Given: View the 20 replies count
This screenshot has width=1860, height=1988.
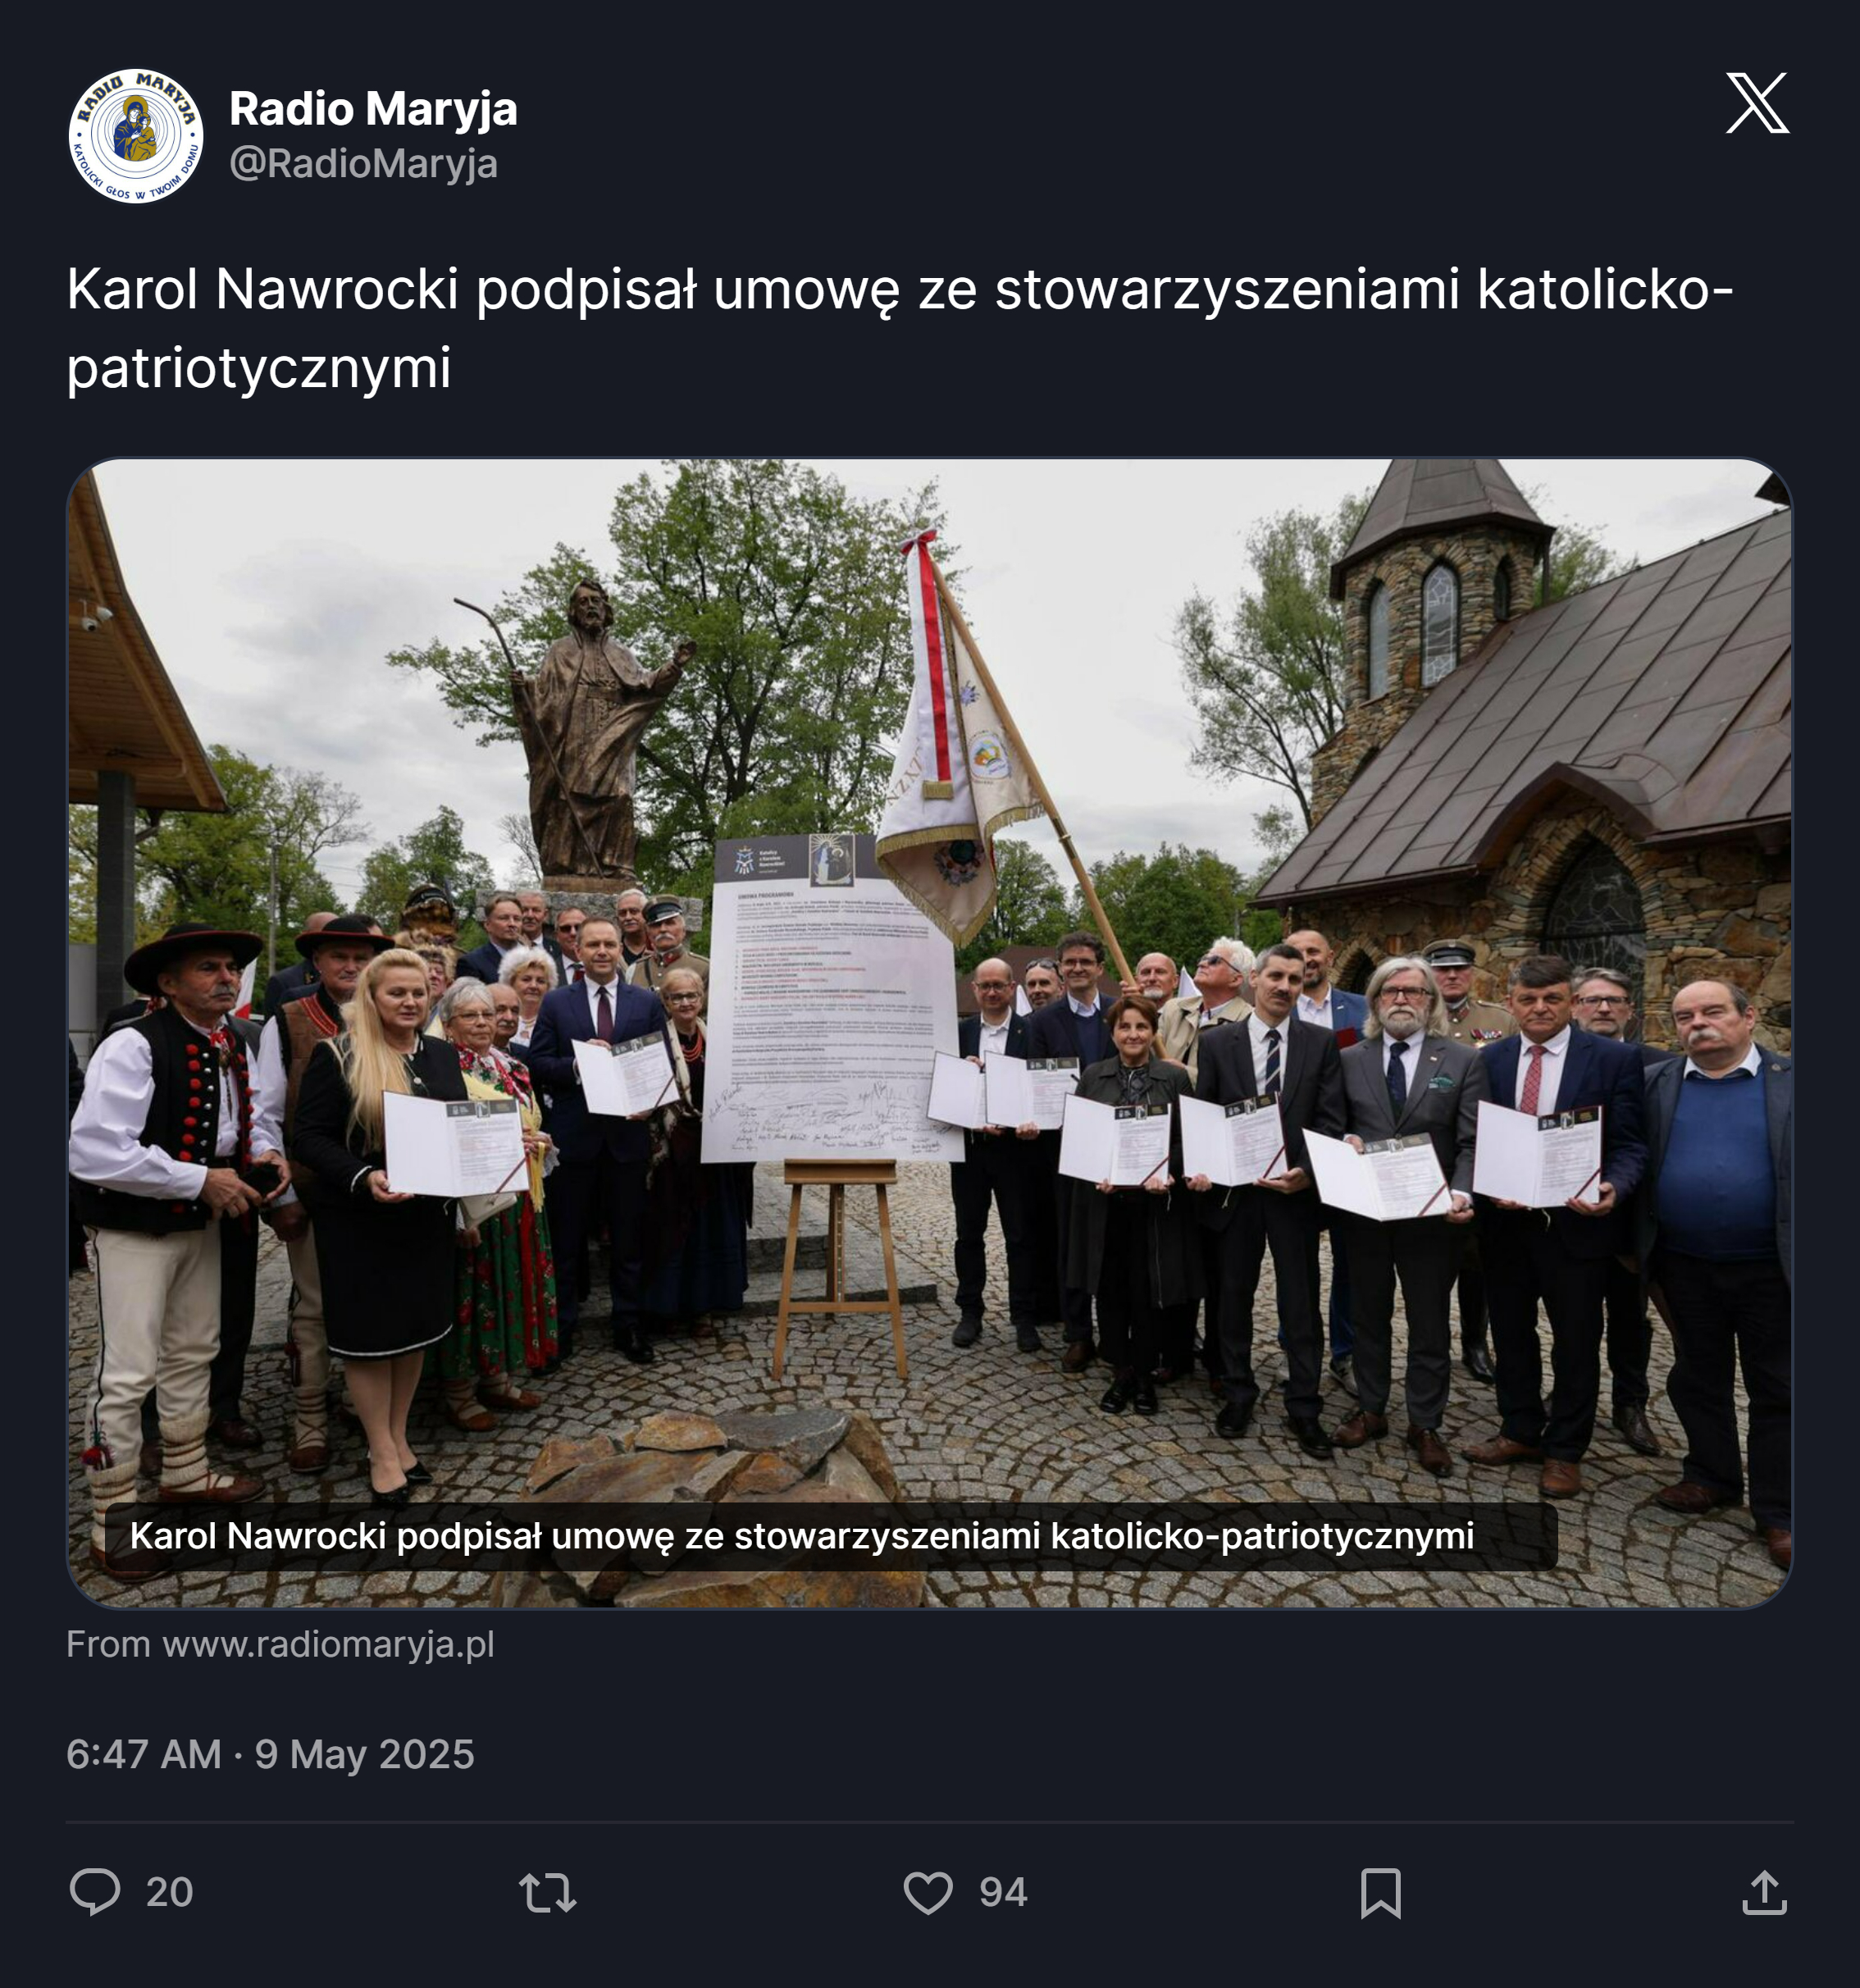Looking at the screenshot, I should click(x=169, y=1893).
